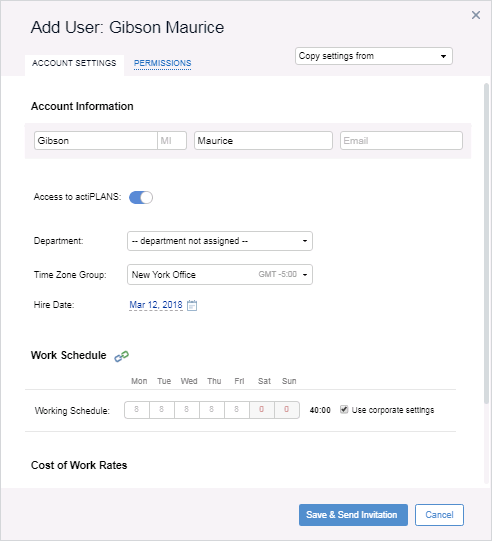
Task: Select the Account Settings tab
Action: (x=74, y=63)
